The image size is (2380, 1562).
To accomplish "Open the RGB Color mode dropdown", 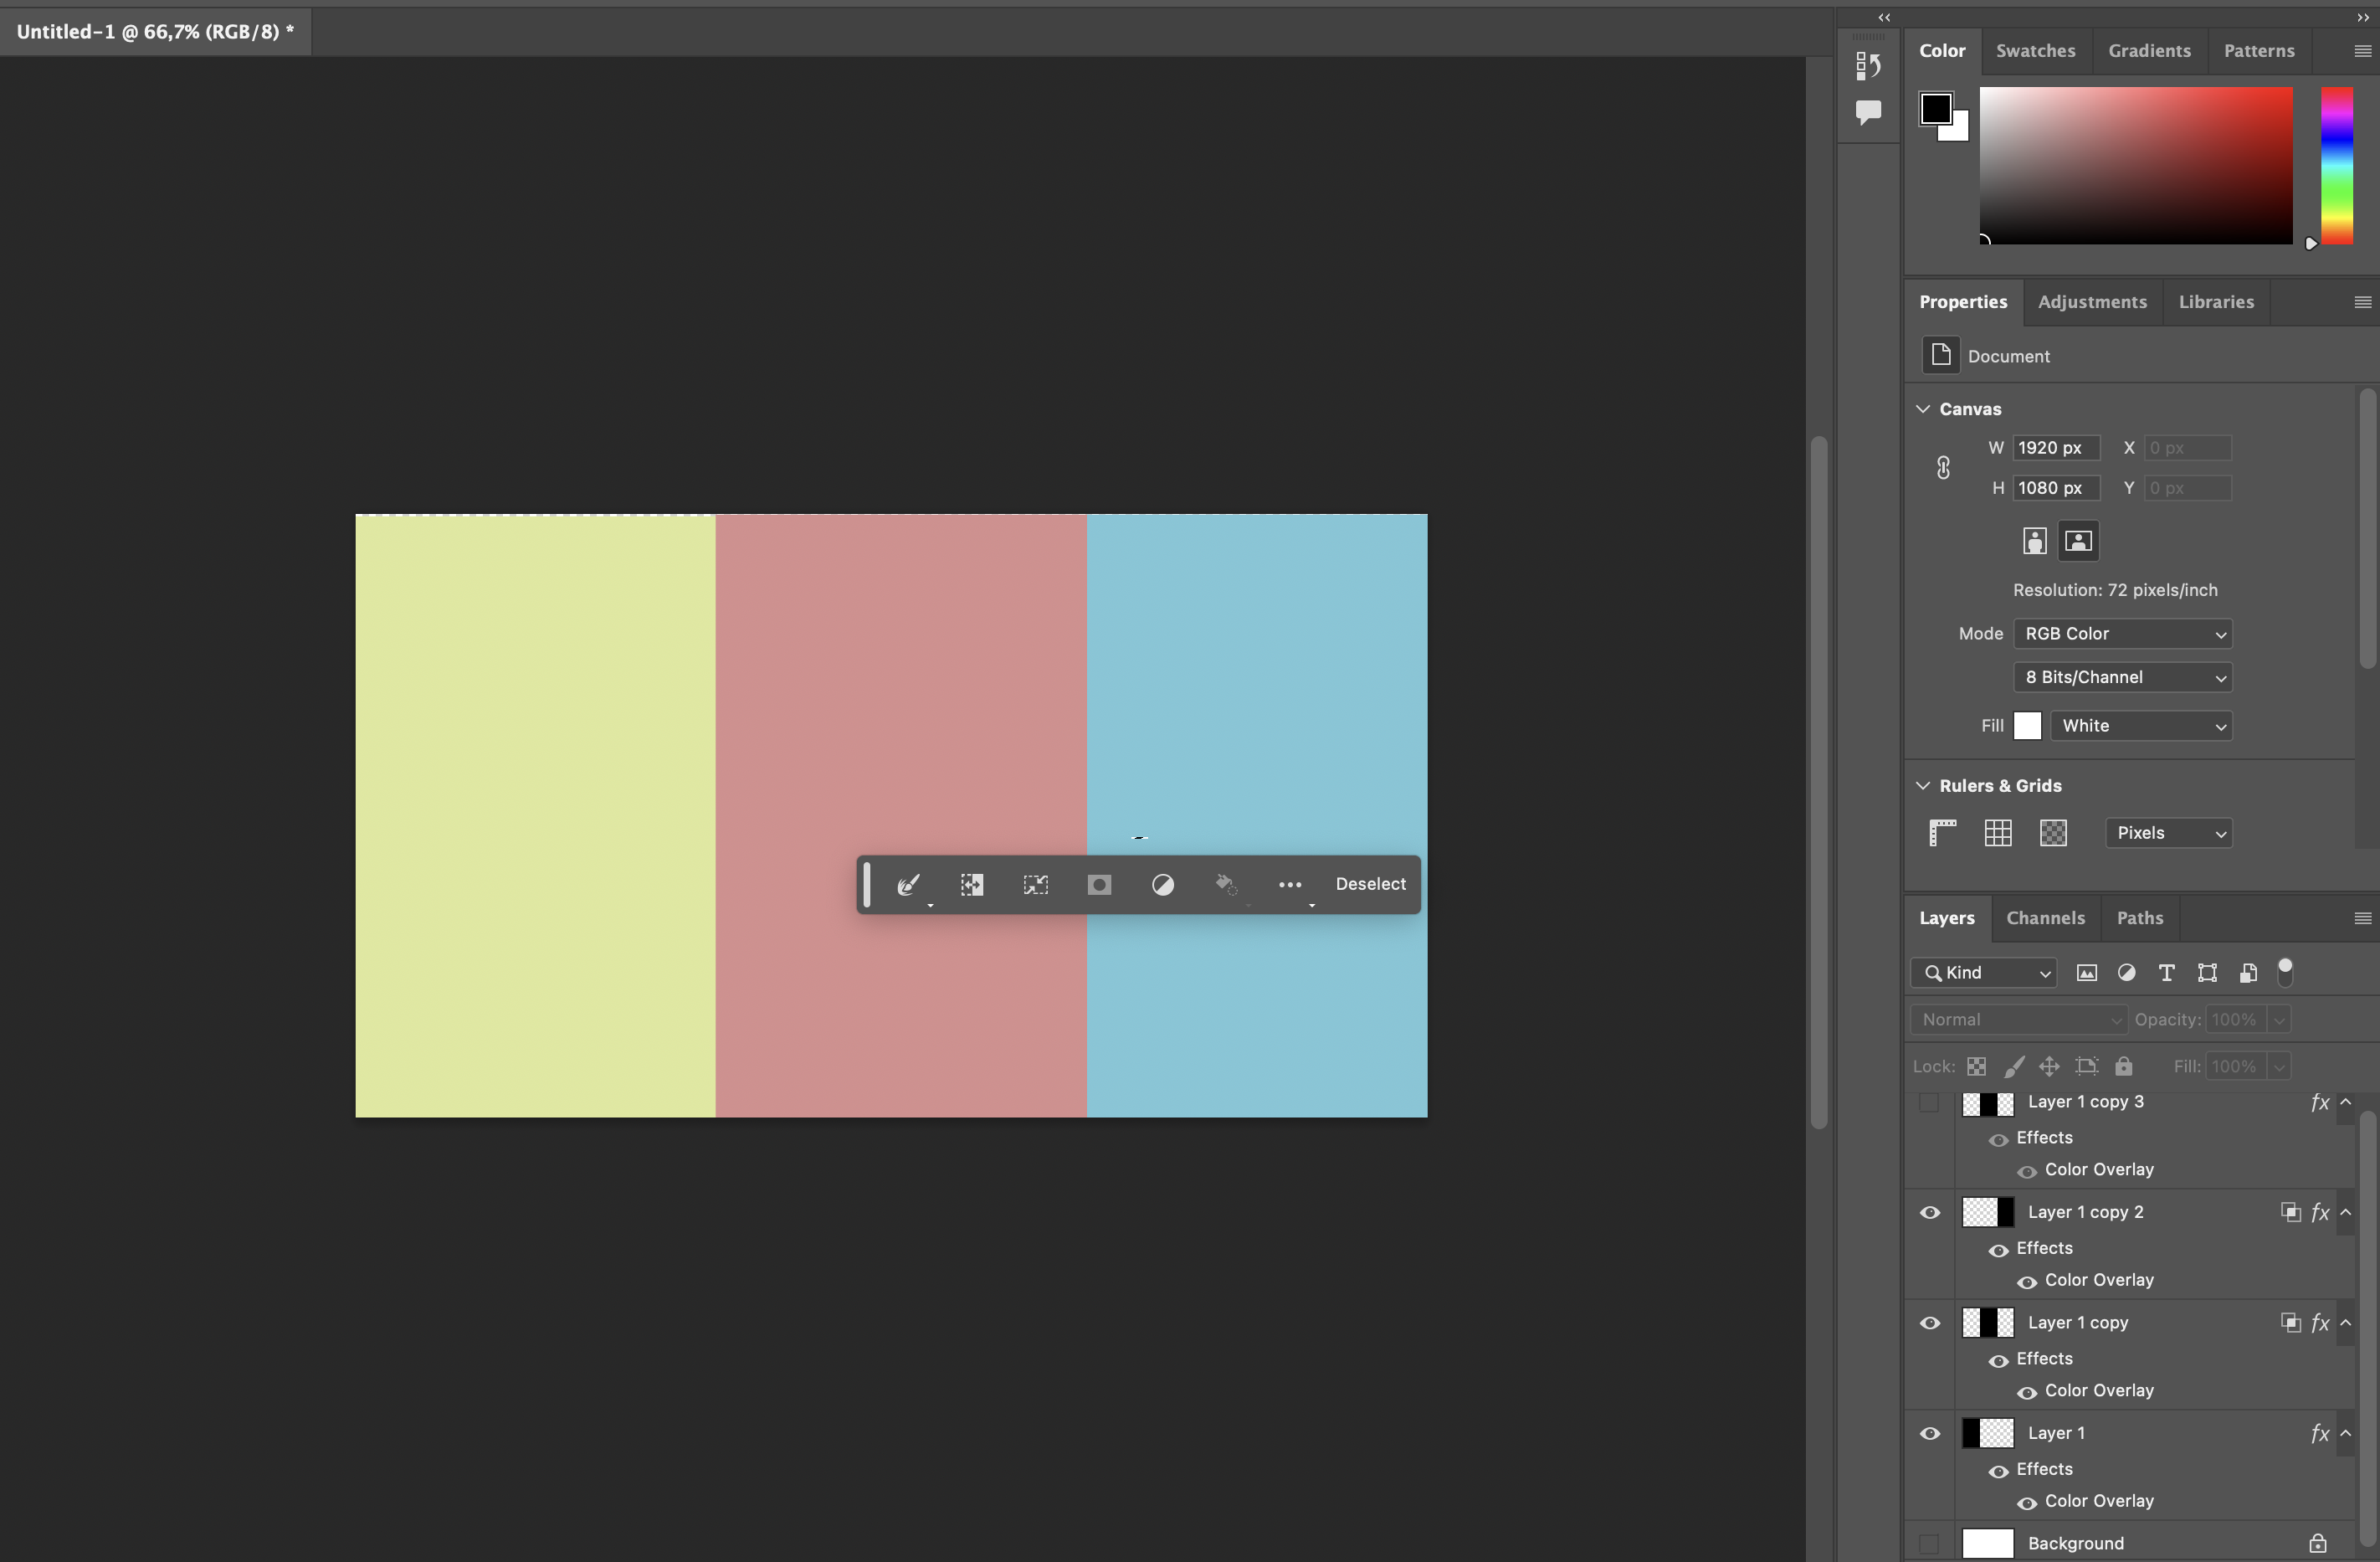I will click(2122, 633).
